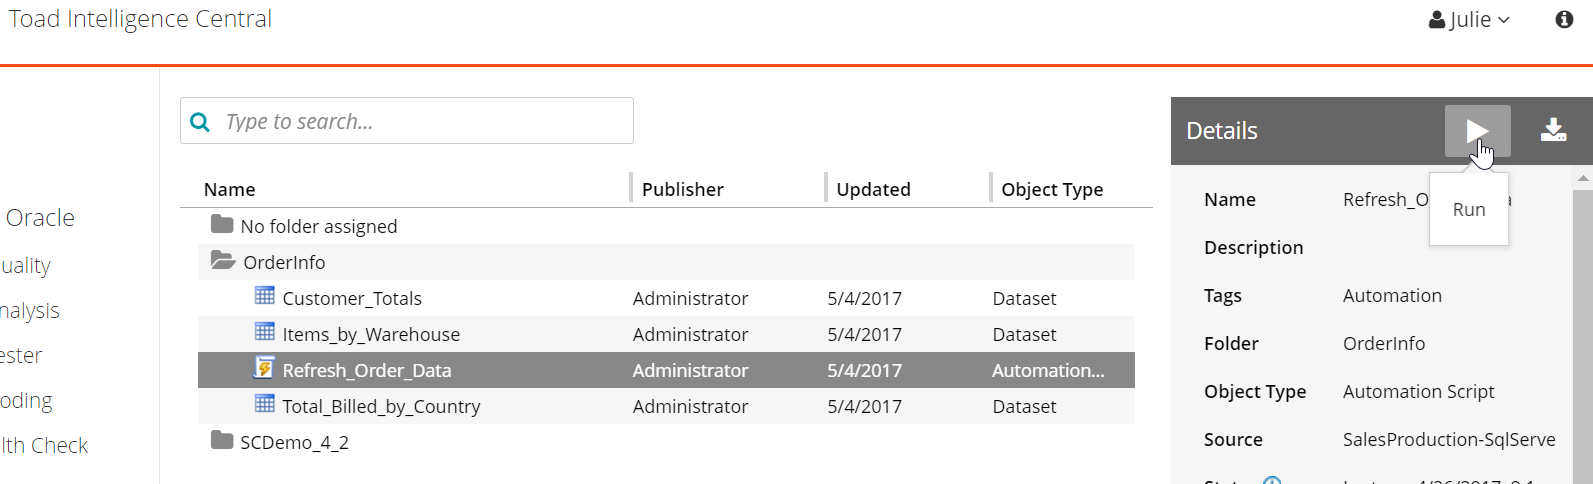Click Administrator publisher in Refresh_Order_Data row
This screenshot has height=484, width=1593.
coord(690,370)
